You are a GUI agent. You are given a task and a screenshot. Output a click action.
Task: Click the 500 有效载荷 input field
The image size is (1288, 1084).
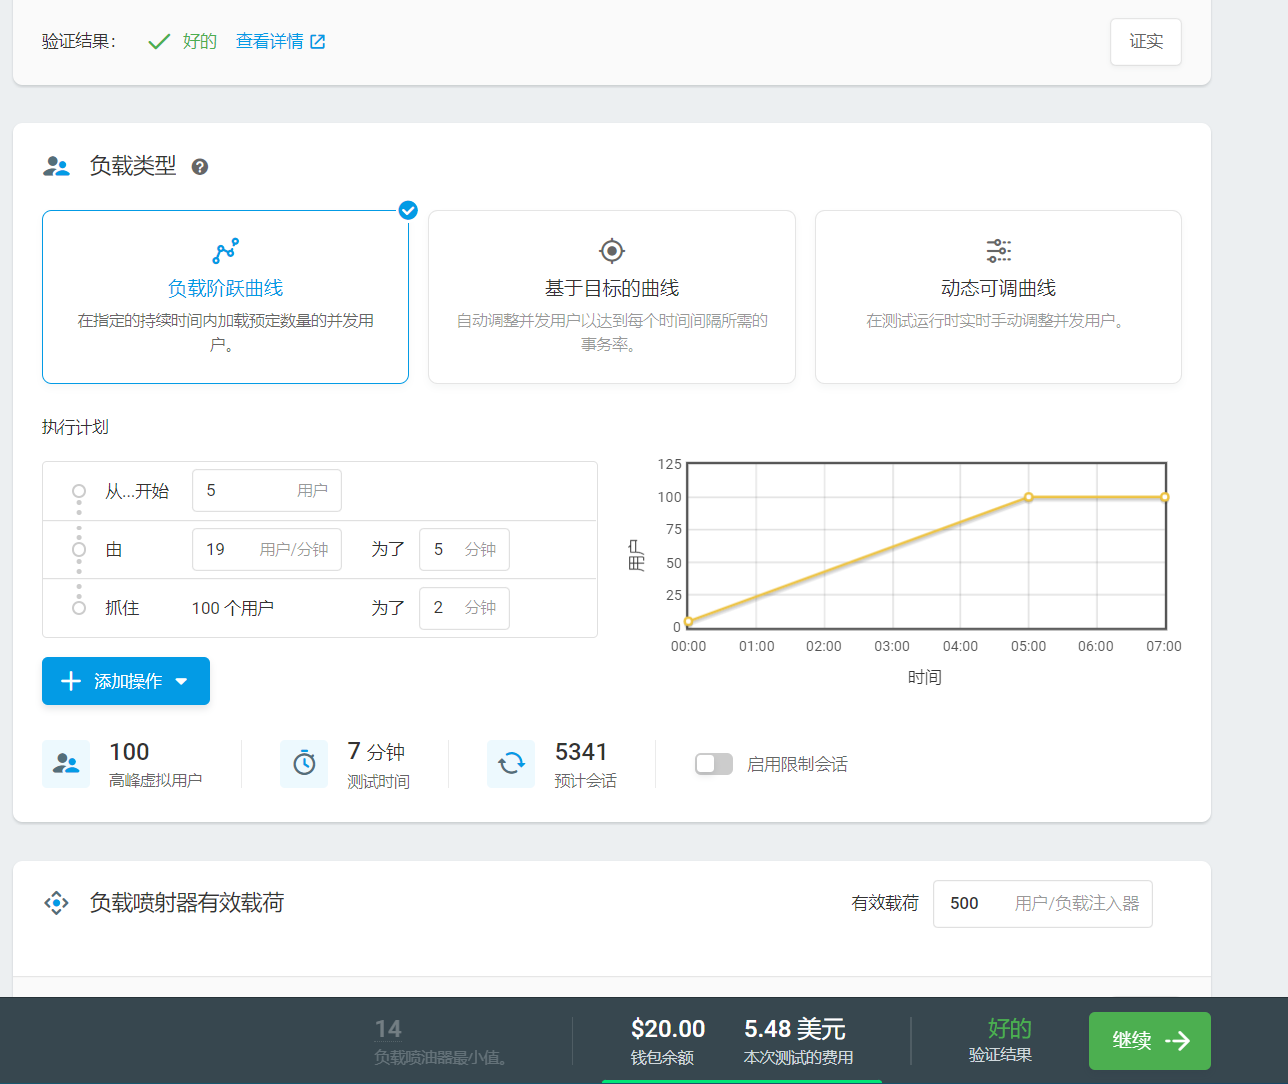tap(1043, 904)
